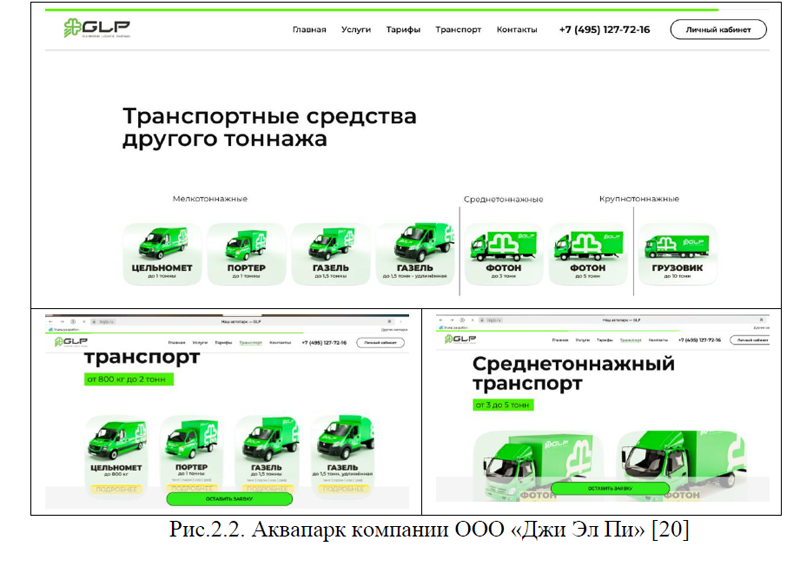Open Личный кабинет on the Среднетоннажный транспорт page
The width and height of the screenshot is (800, 586).
pyautogui.click(x=750, y=340)
